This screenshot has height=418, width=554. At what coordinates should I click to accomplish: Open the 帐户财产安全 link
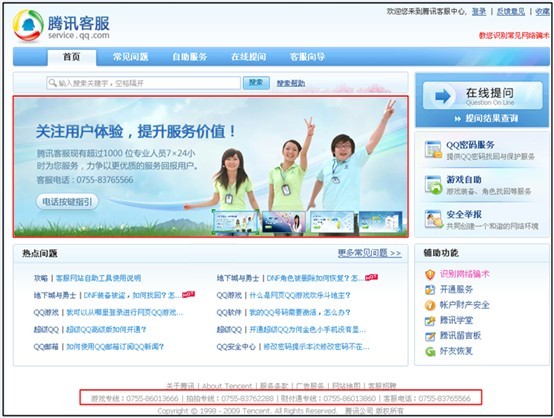tap(465, 305)
